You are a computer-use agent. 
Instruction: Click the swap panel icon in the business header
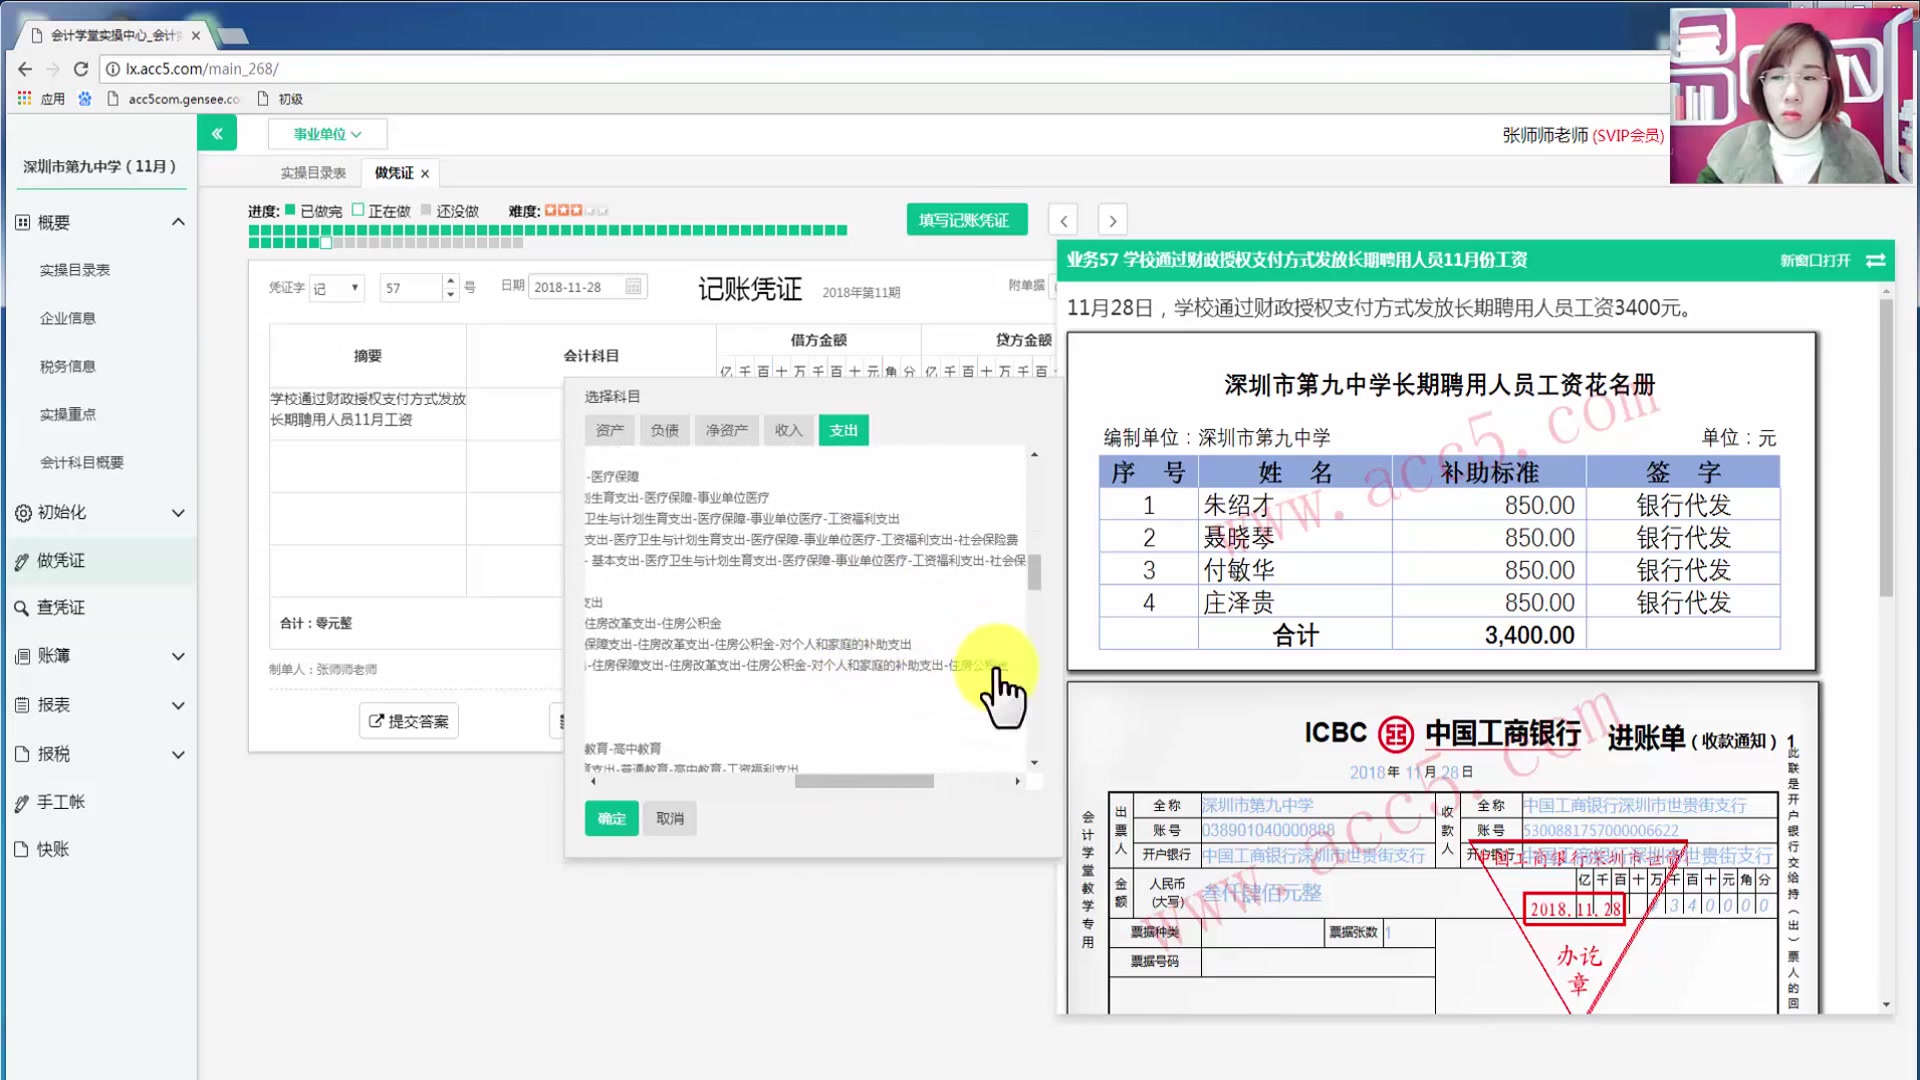tap(1876, 260)
